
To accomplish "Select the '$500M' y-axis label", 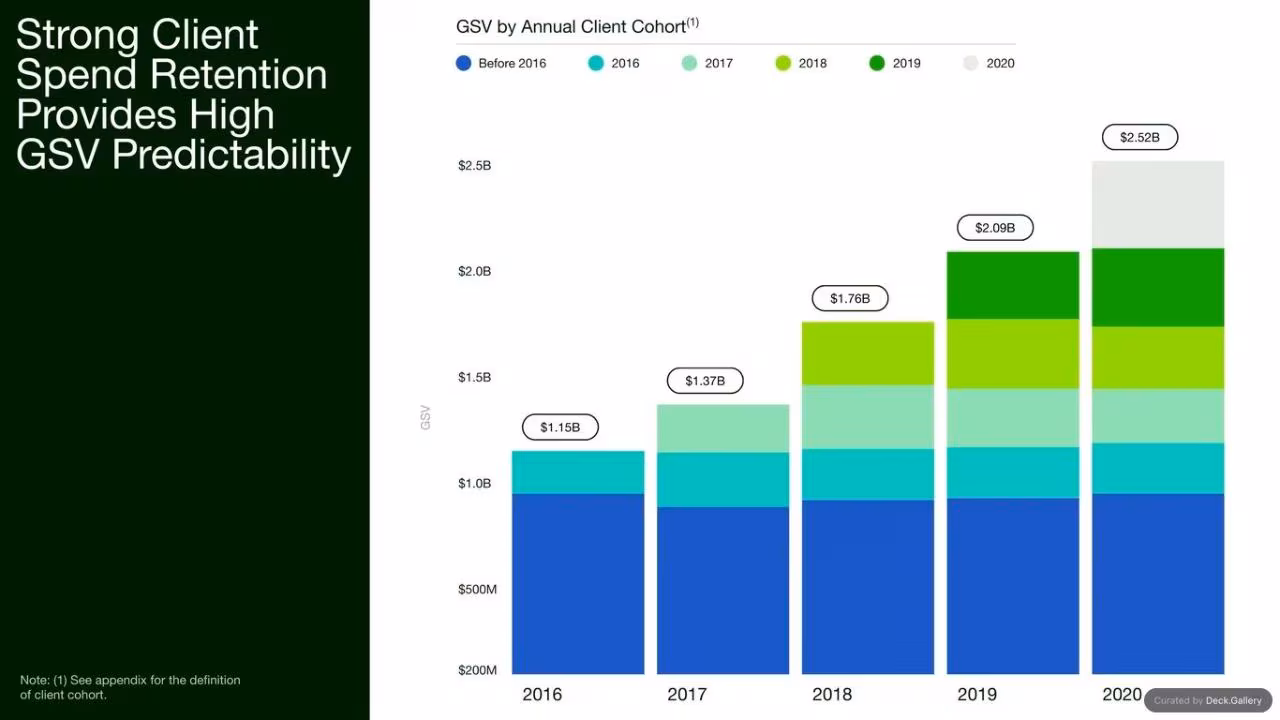I will click(x=477, y=589).
